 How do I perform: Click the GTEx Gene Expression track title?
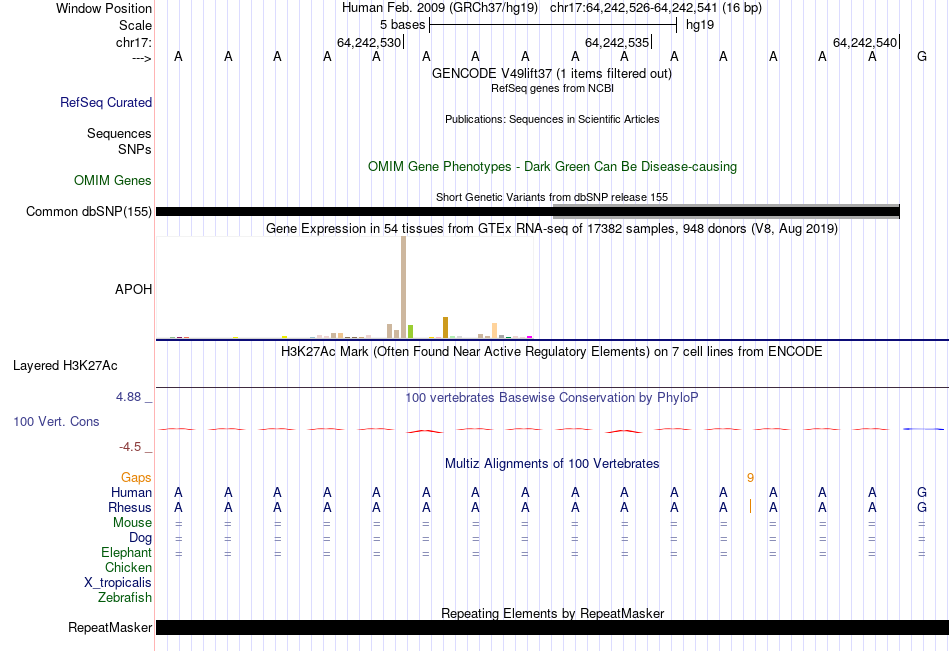[x=552, y=229]
